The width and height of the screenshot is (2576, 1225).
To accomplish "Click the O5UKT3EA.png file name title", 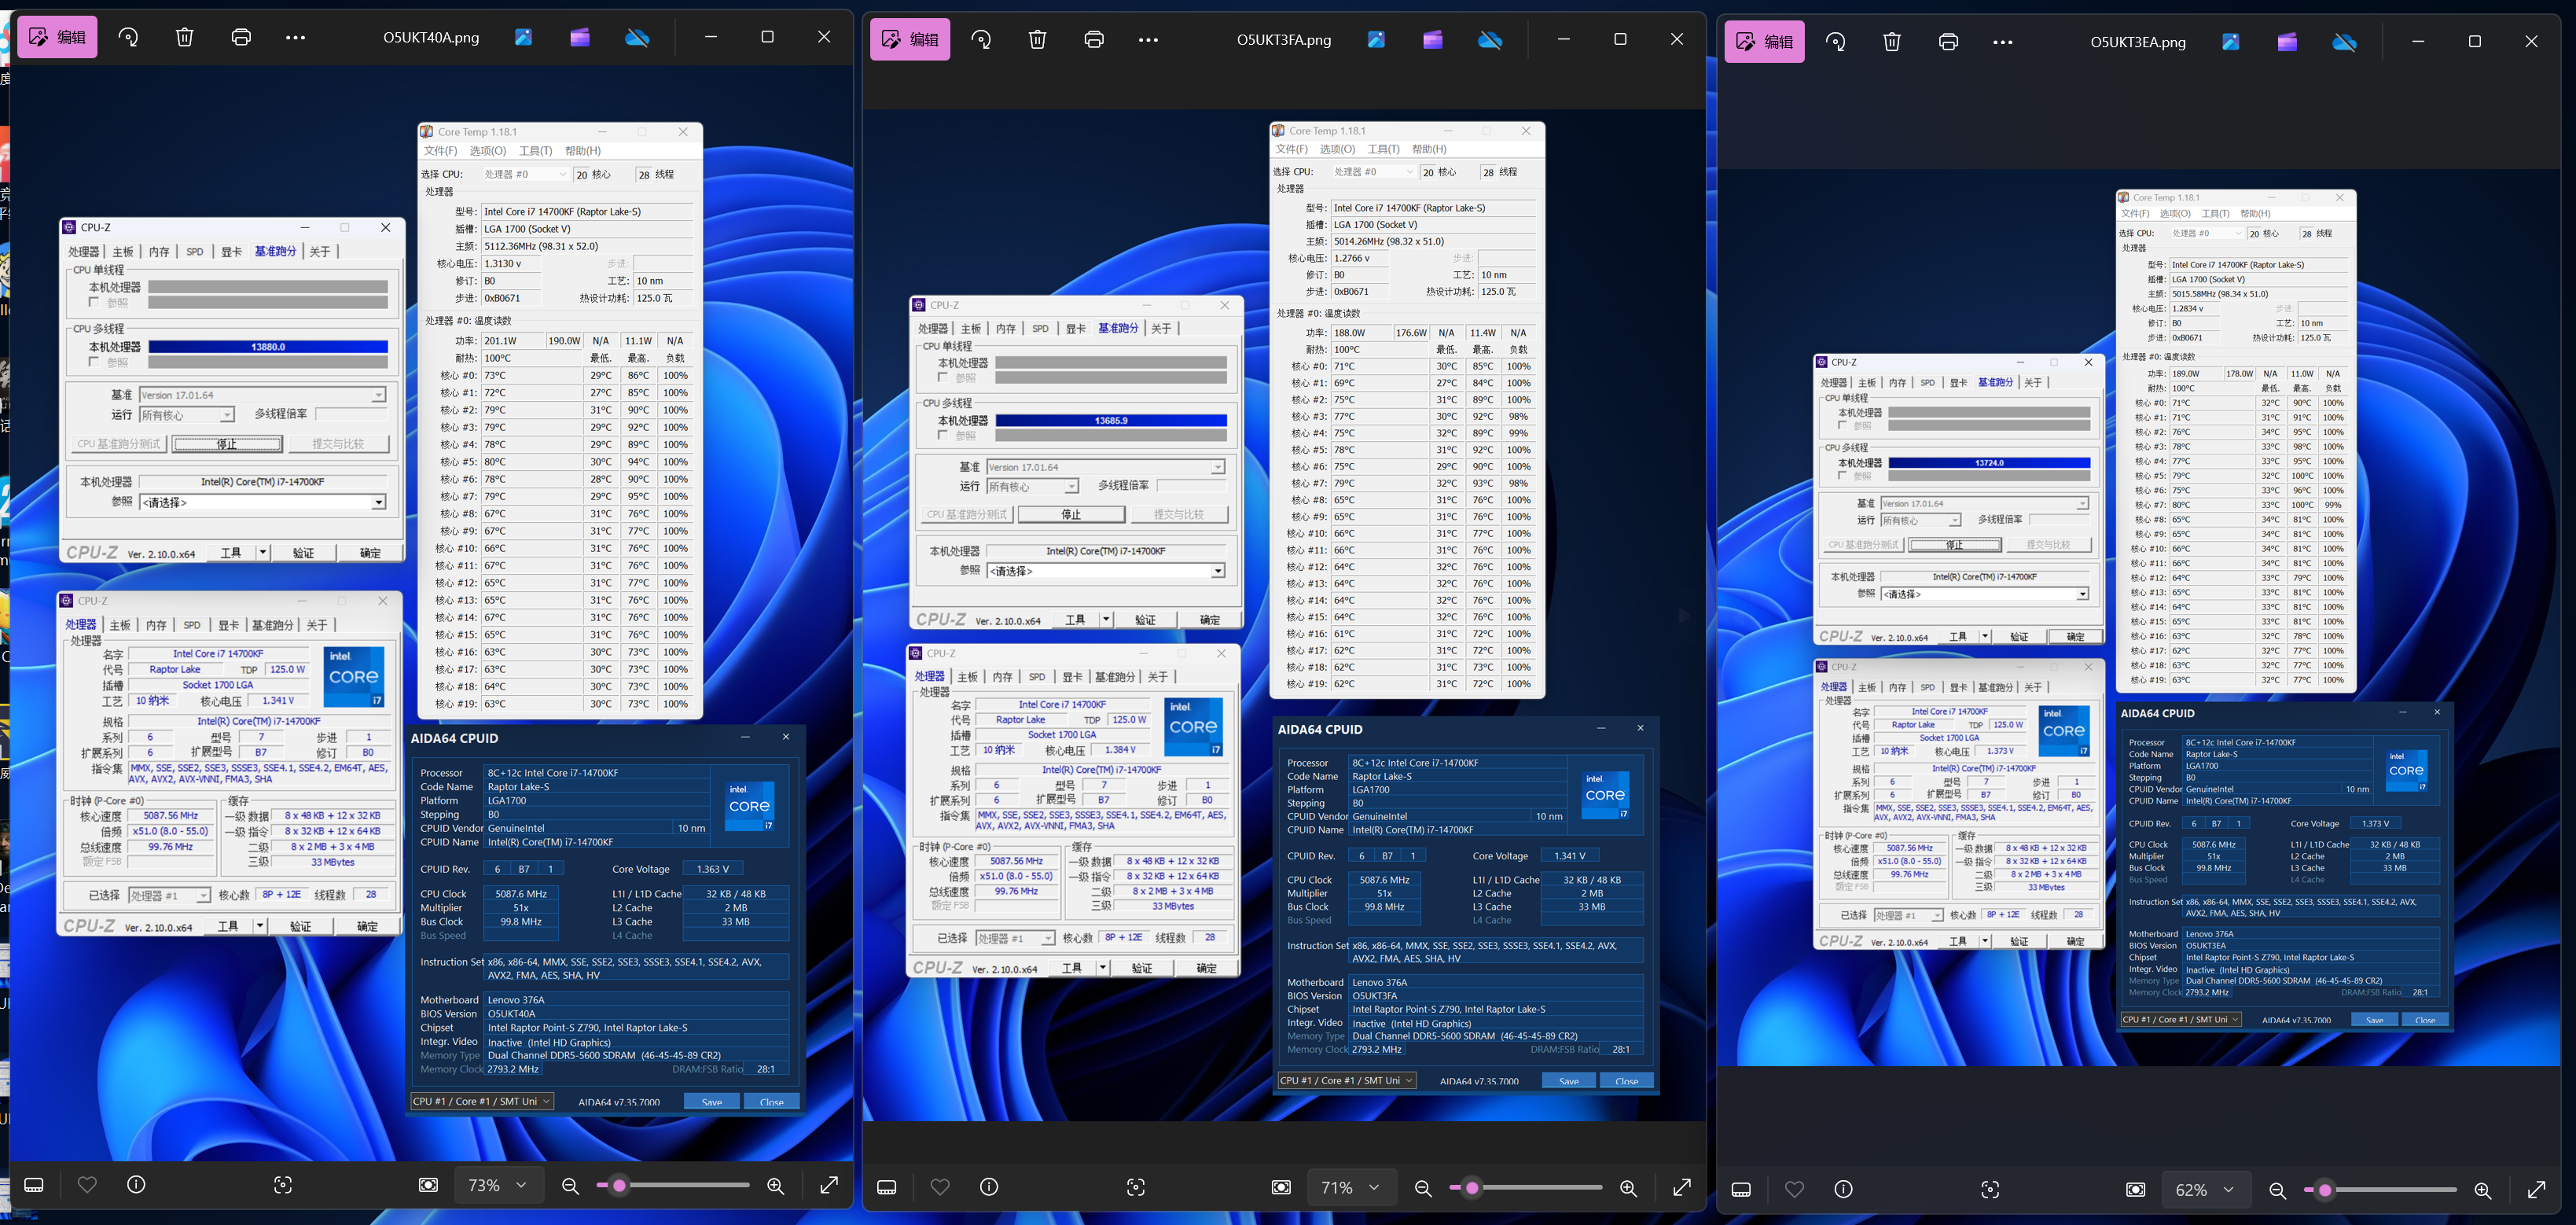I will (2138, 42).
